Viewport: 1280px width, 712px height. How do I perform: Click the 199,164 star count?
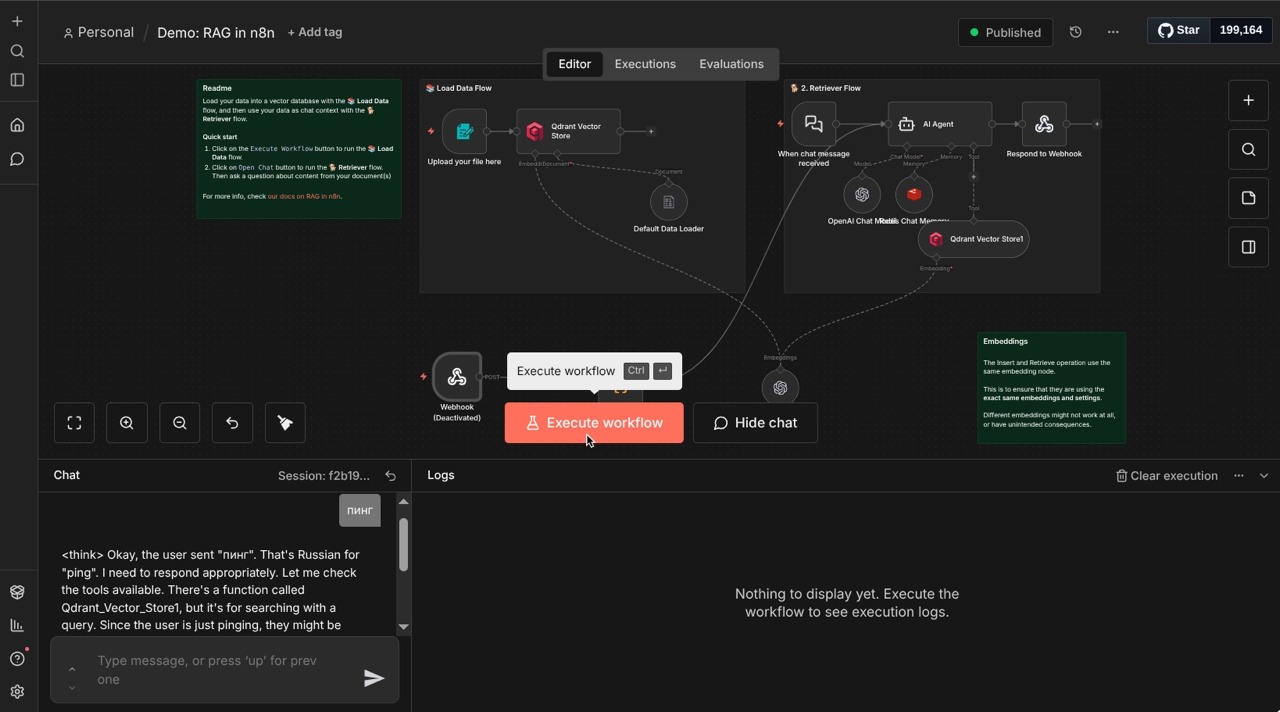pos(1241,30)
